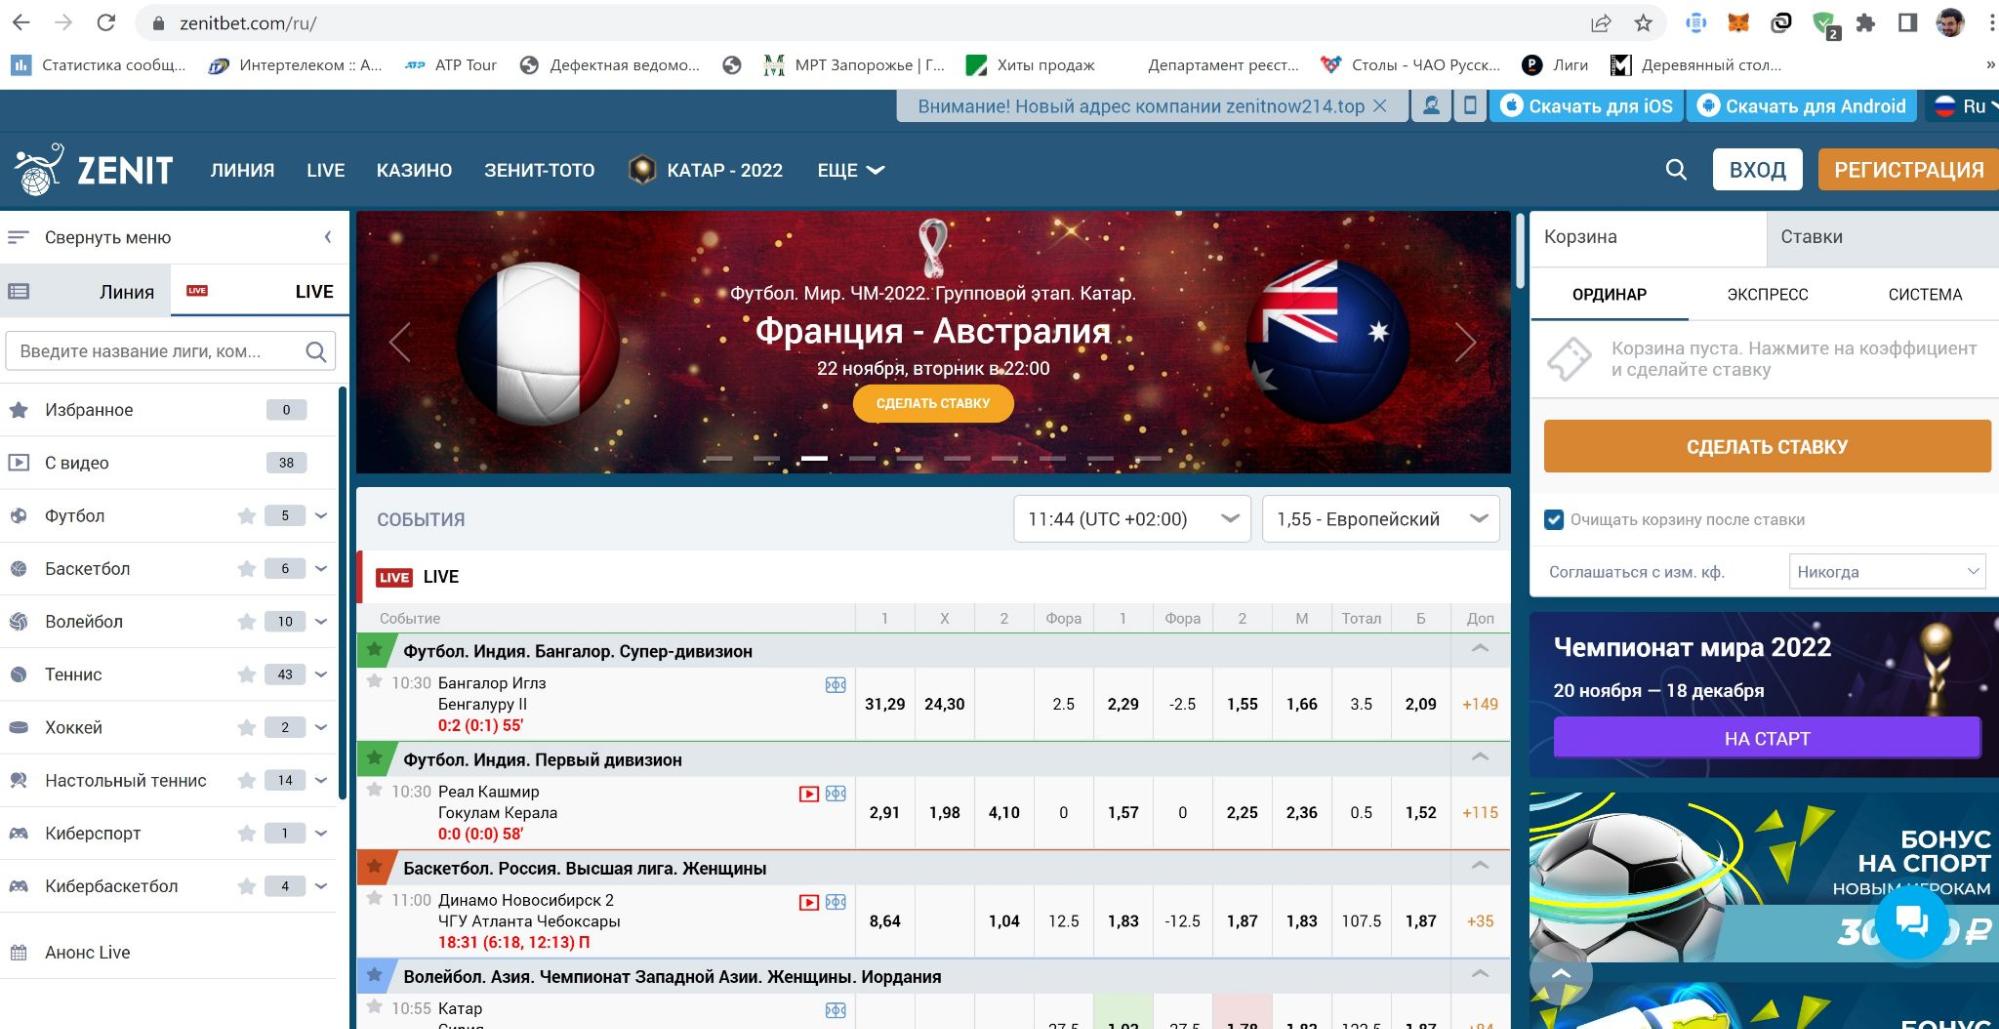
Task: Click the НА СТАРТ promo button
Action: tap(1767, 738)
